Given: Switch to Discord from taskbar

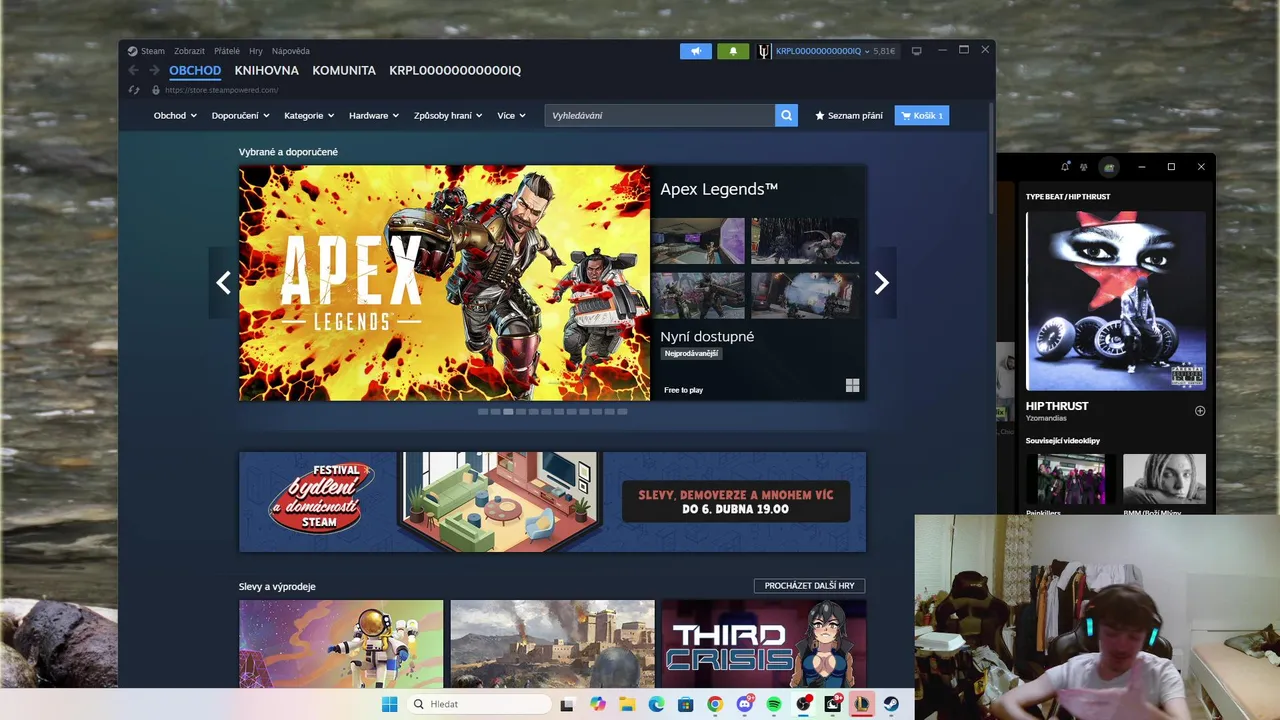Looking at the screenshot, I should [744, 704].
